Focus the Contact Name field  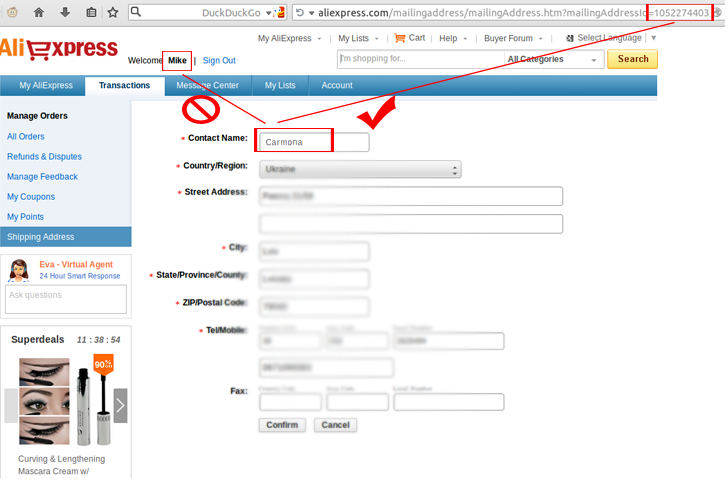tap(314, 143)
